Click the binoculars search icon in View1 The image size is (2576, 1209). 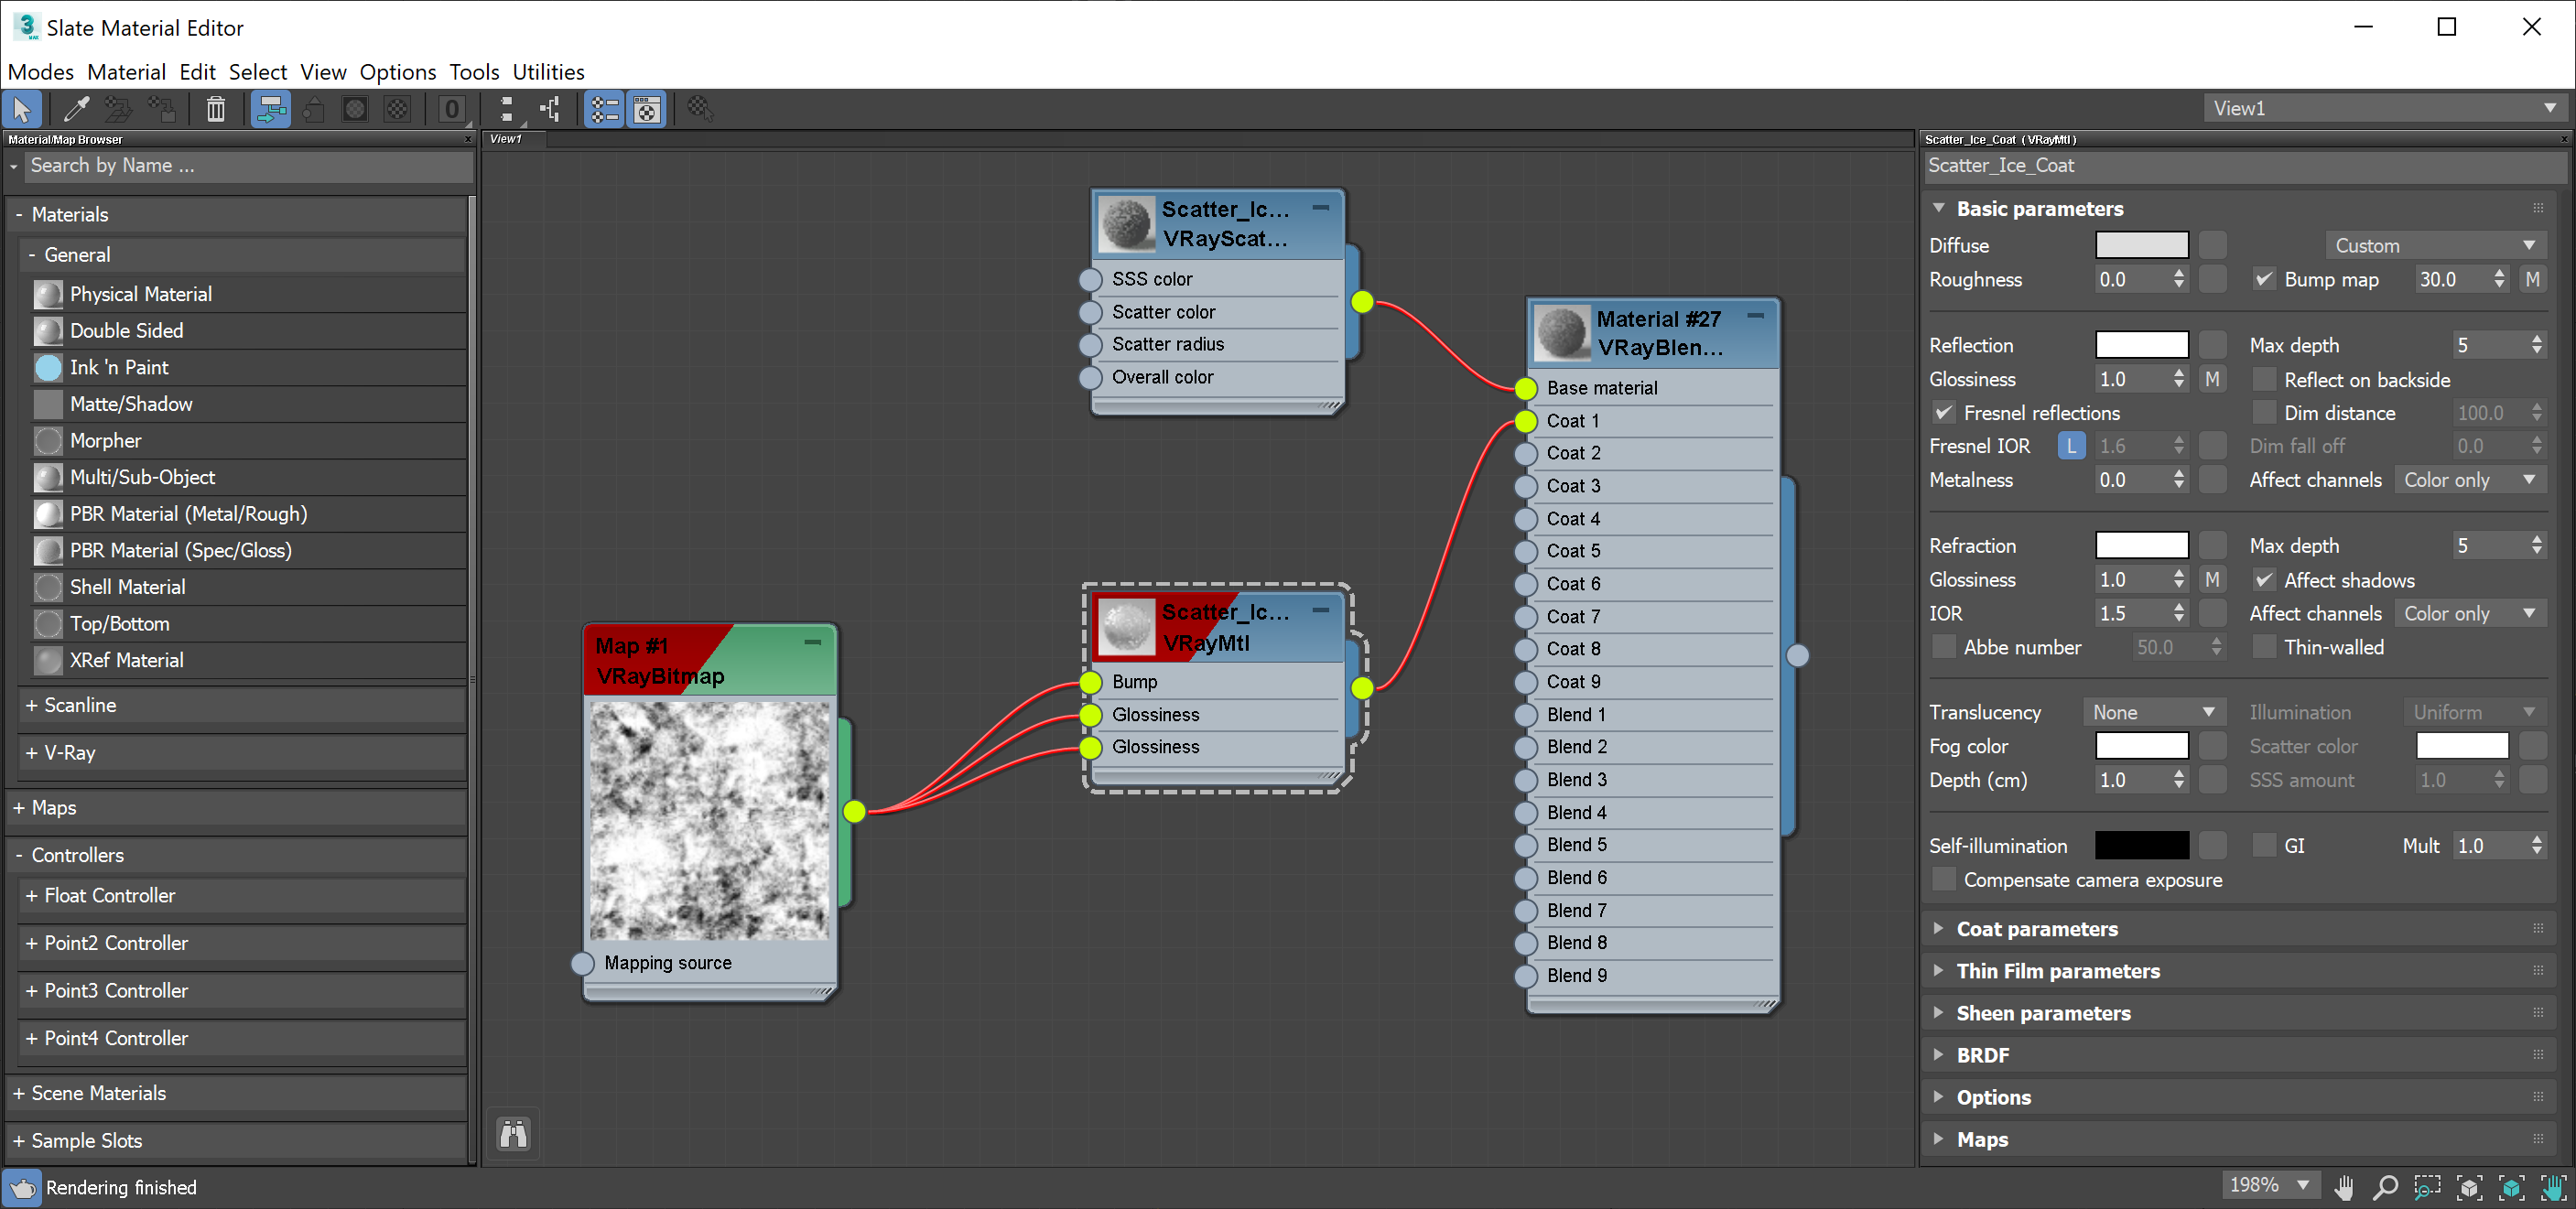(512, 1134)
